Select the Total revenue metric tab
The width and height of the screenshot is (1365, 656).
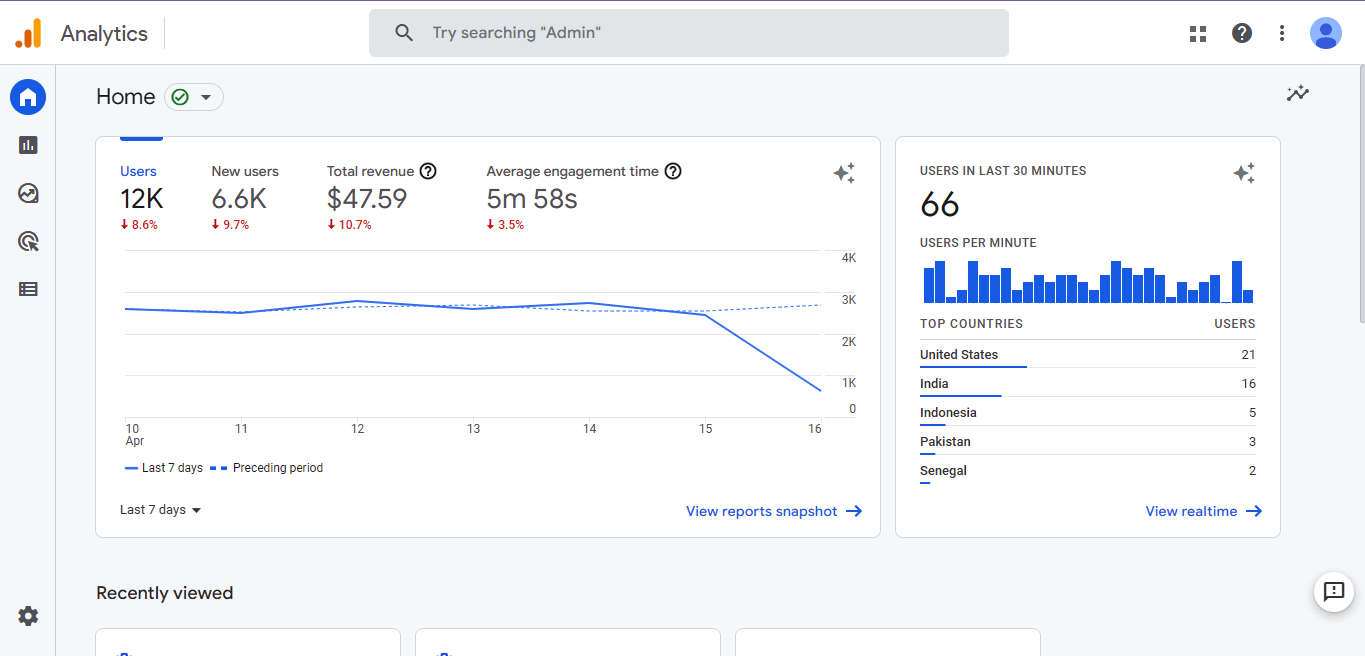[382, 197]
